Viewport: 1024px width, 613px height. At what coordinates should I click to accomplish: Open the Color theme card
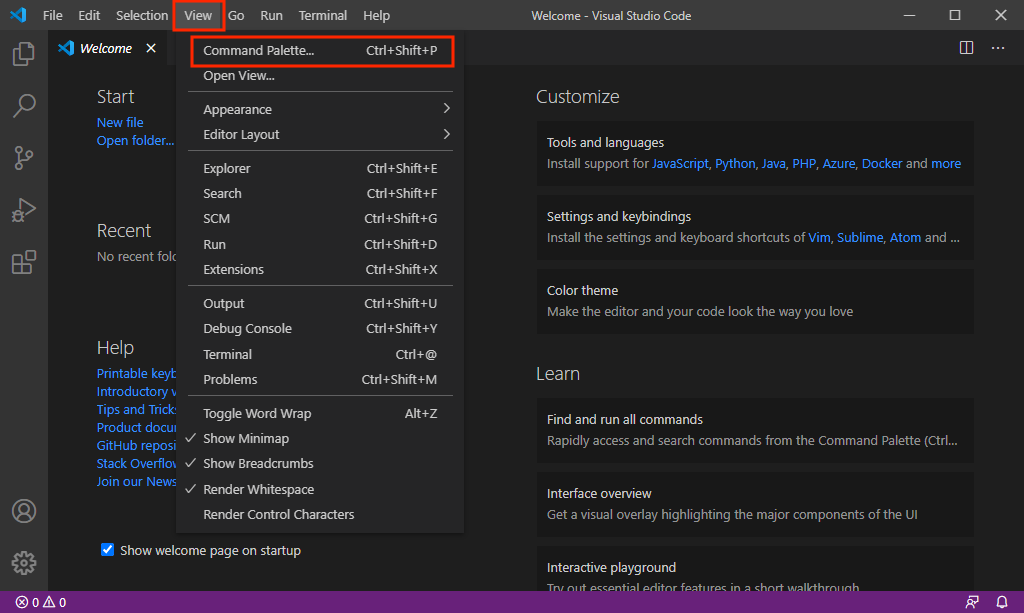click(755, 301)
